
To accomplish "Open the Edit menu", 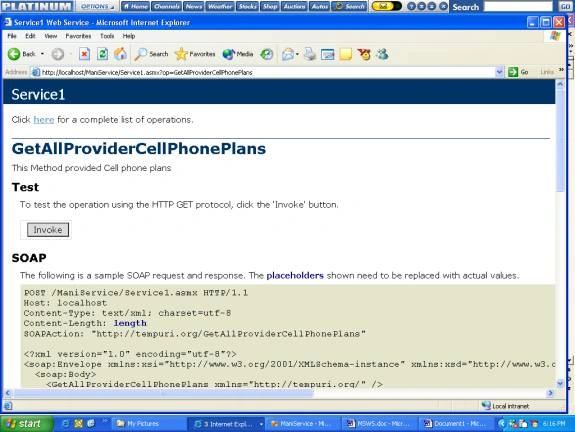I will point(30,36).
